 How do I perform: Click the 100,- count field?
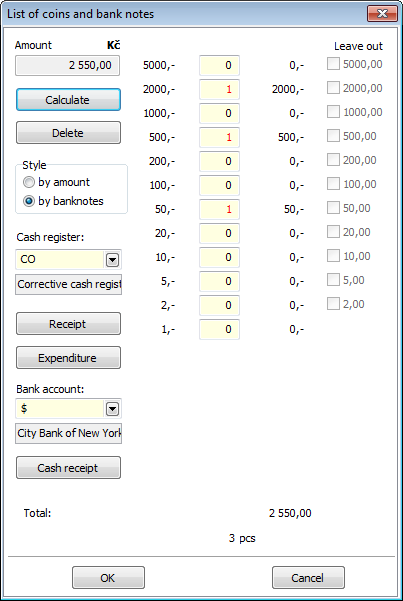(x=219, y=186)
